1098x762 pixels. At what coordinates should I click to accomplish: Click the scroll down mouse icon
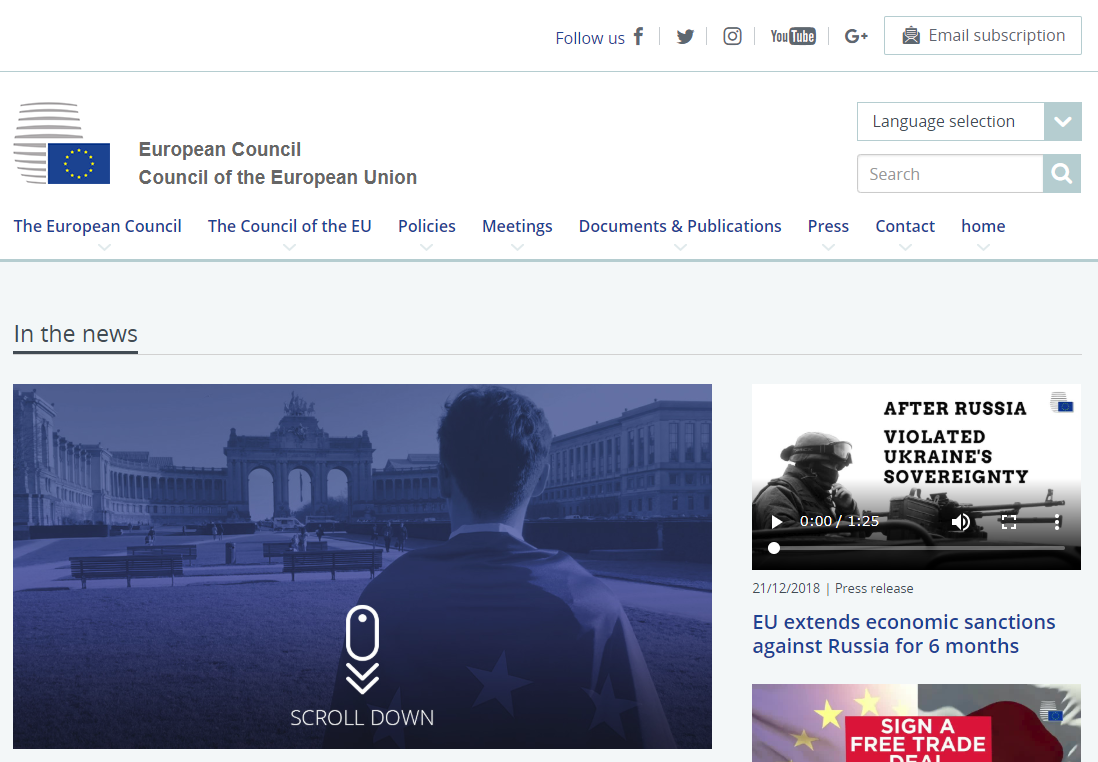pos(362,649)
